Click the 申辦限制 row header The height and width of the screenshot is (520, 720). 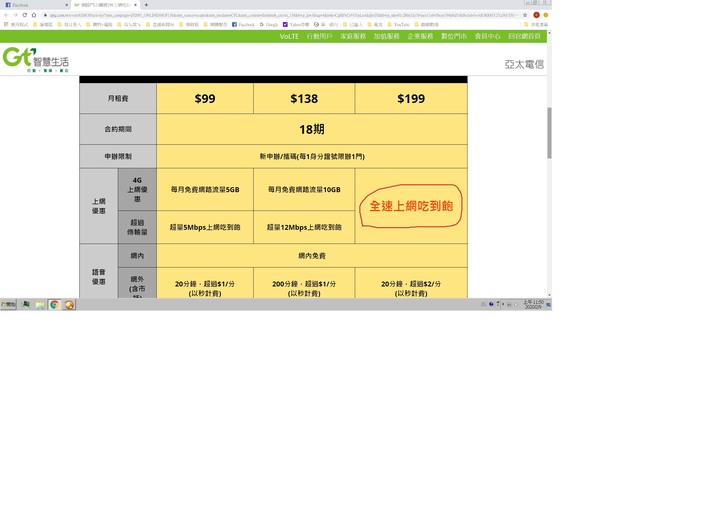click(x=118, y=156)
